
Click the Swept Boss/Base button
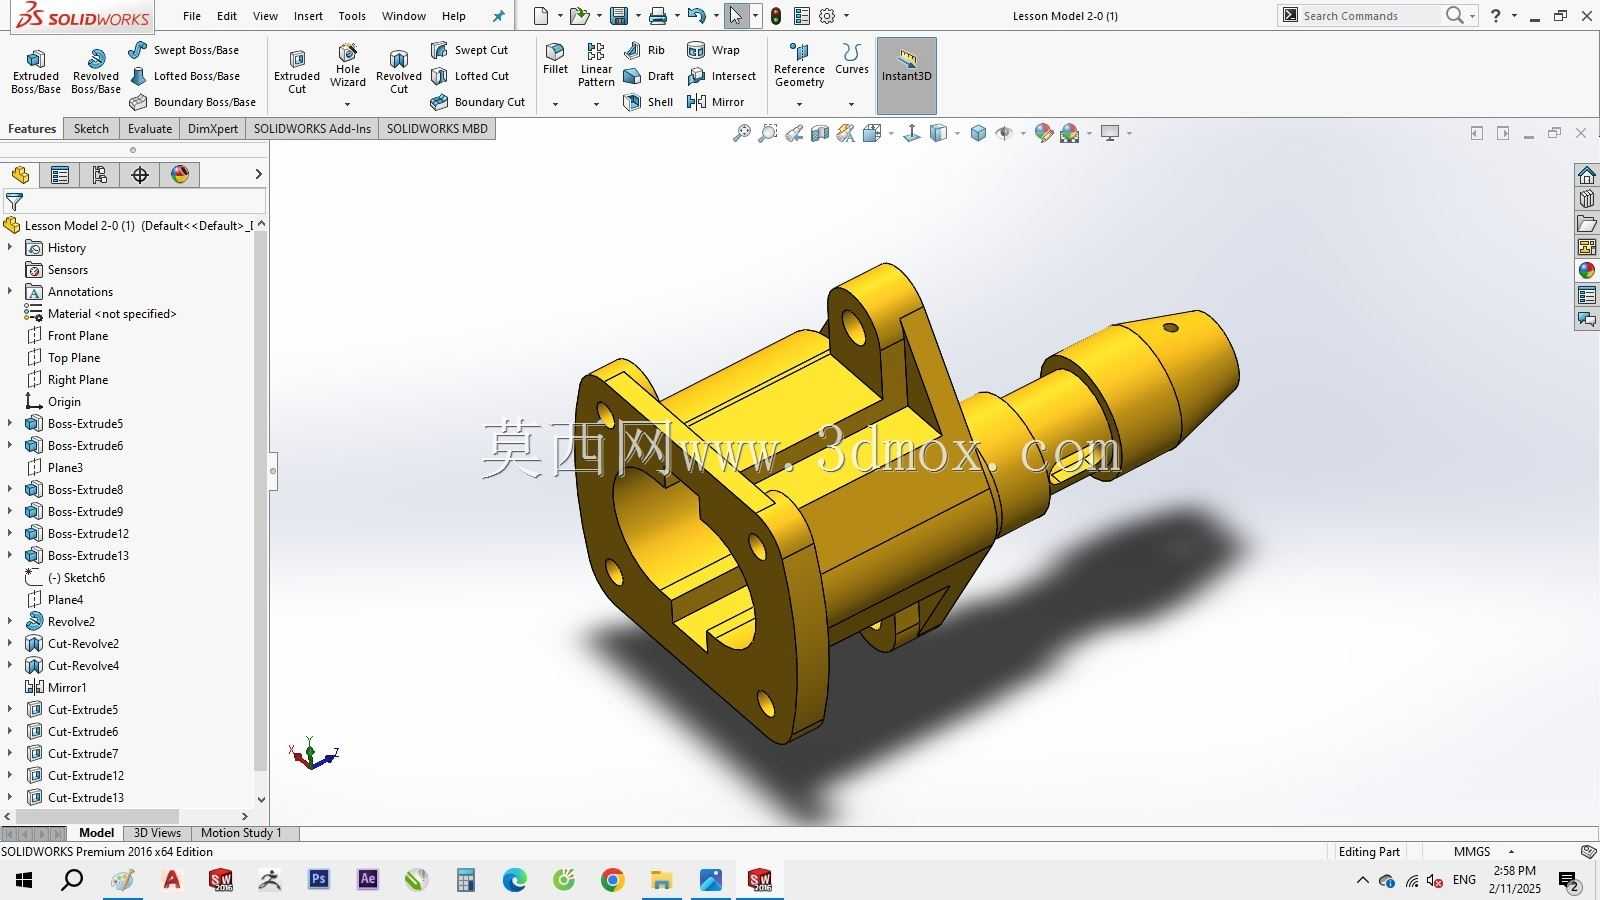pyautogui.click(x=185, y=50)
